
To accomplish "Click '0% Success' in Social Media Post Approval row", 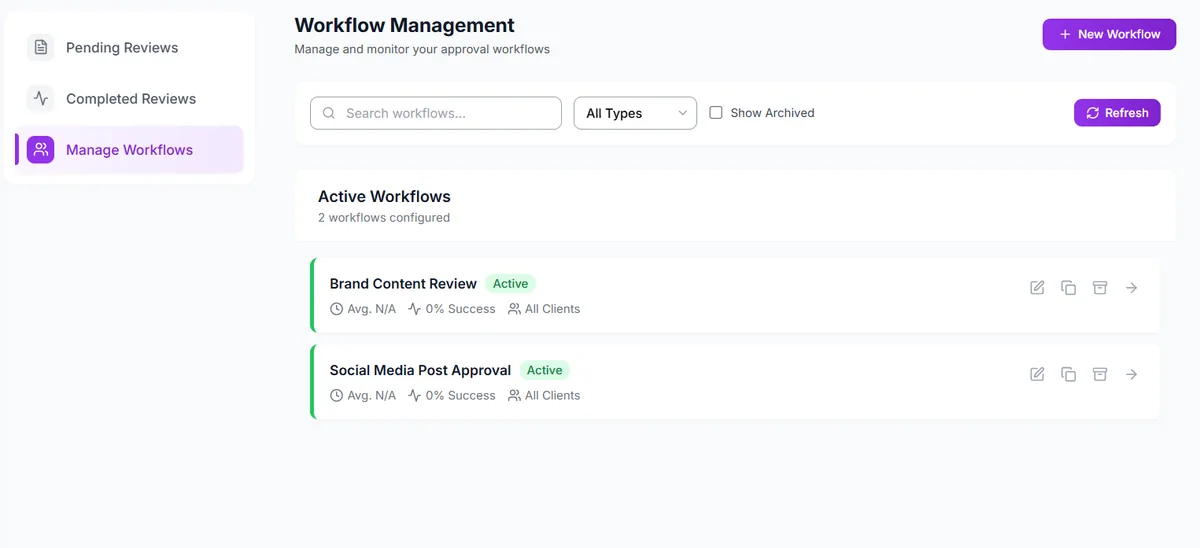I will pos(460,395).
